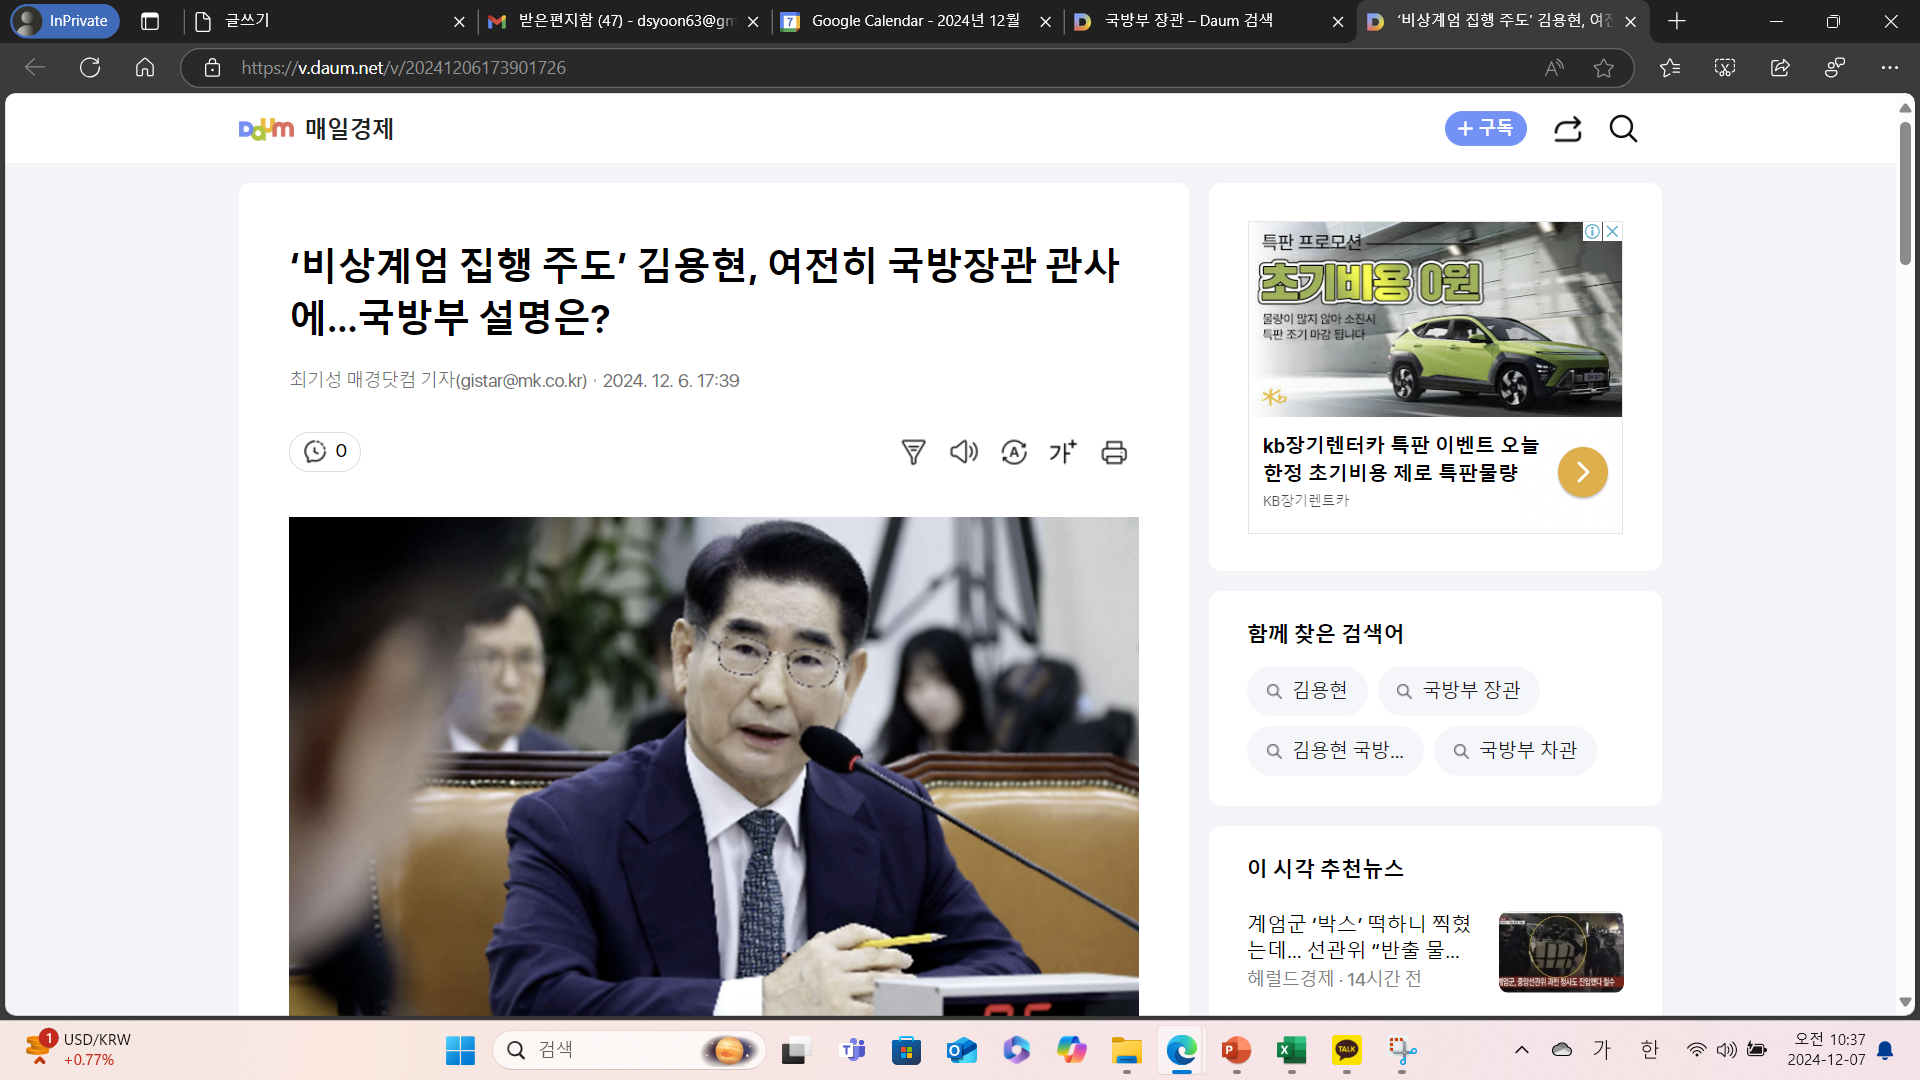Open translation icon in article toolbar
The width and height of the screenshot is (1920, 1080).
click(x=1014, y=452)
